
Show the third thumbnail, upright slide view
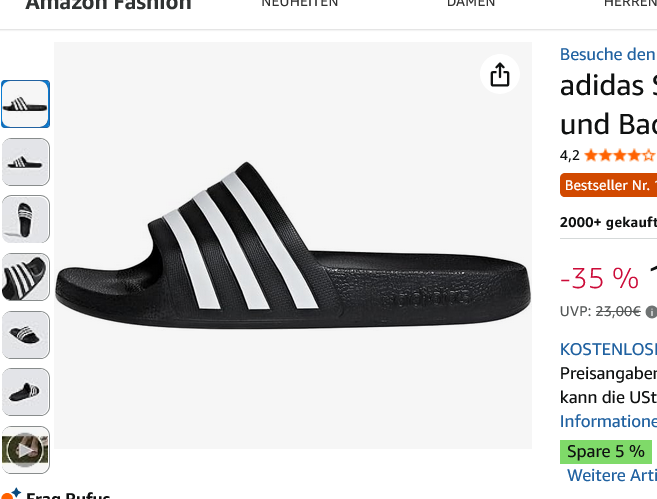click(26, 219)
